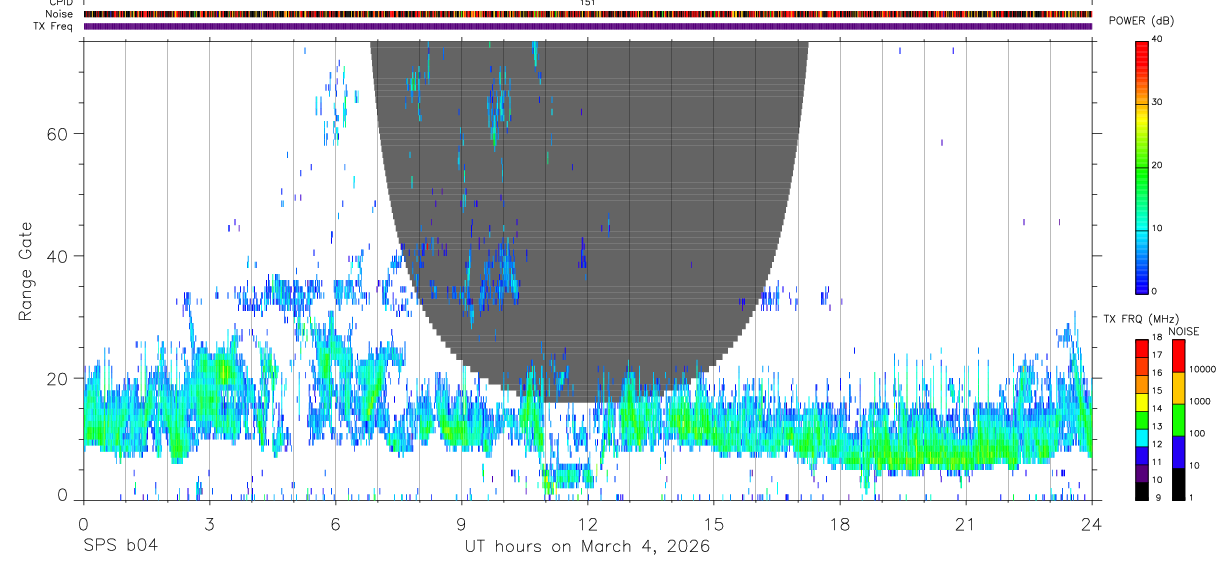Click the '24' UT hour tick label

[x=1091, y=524]
